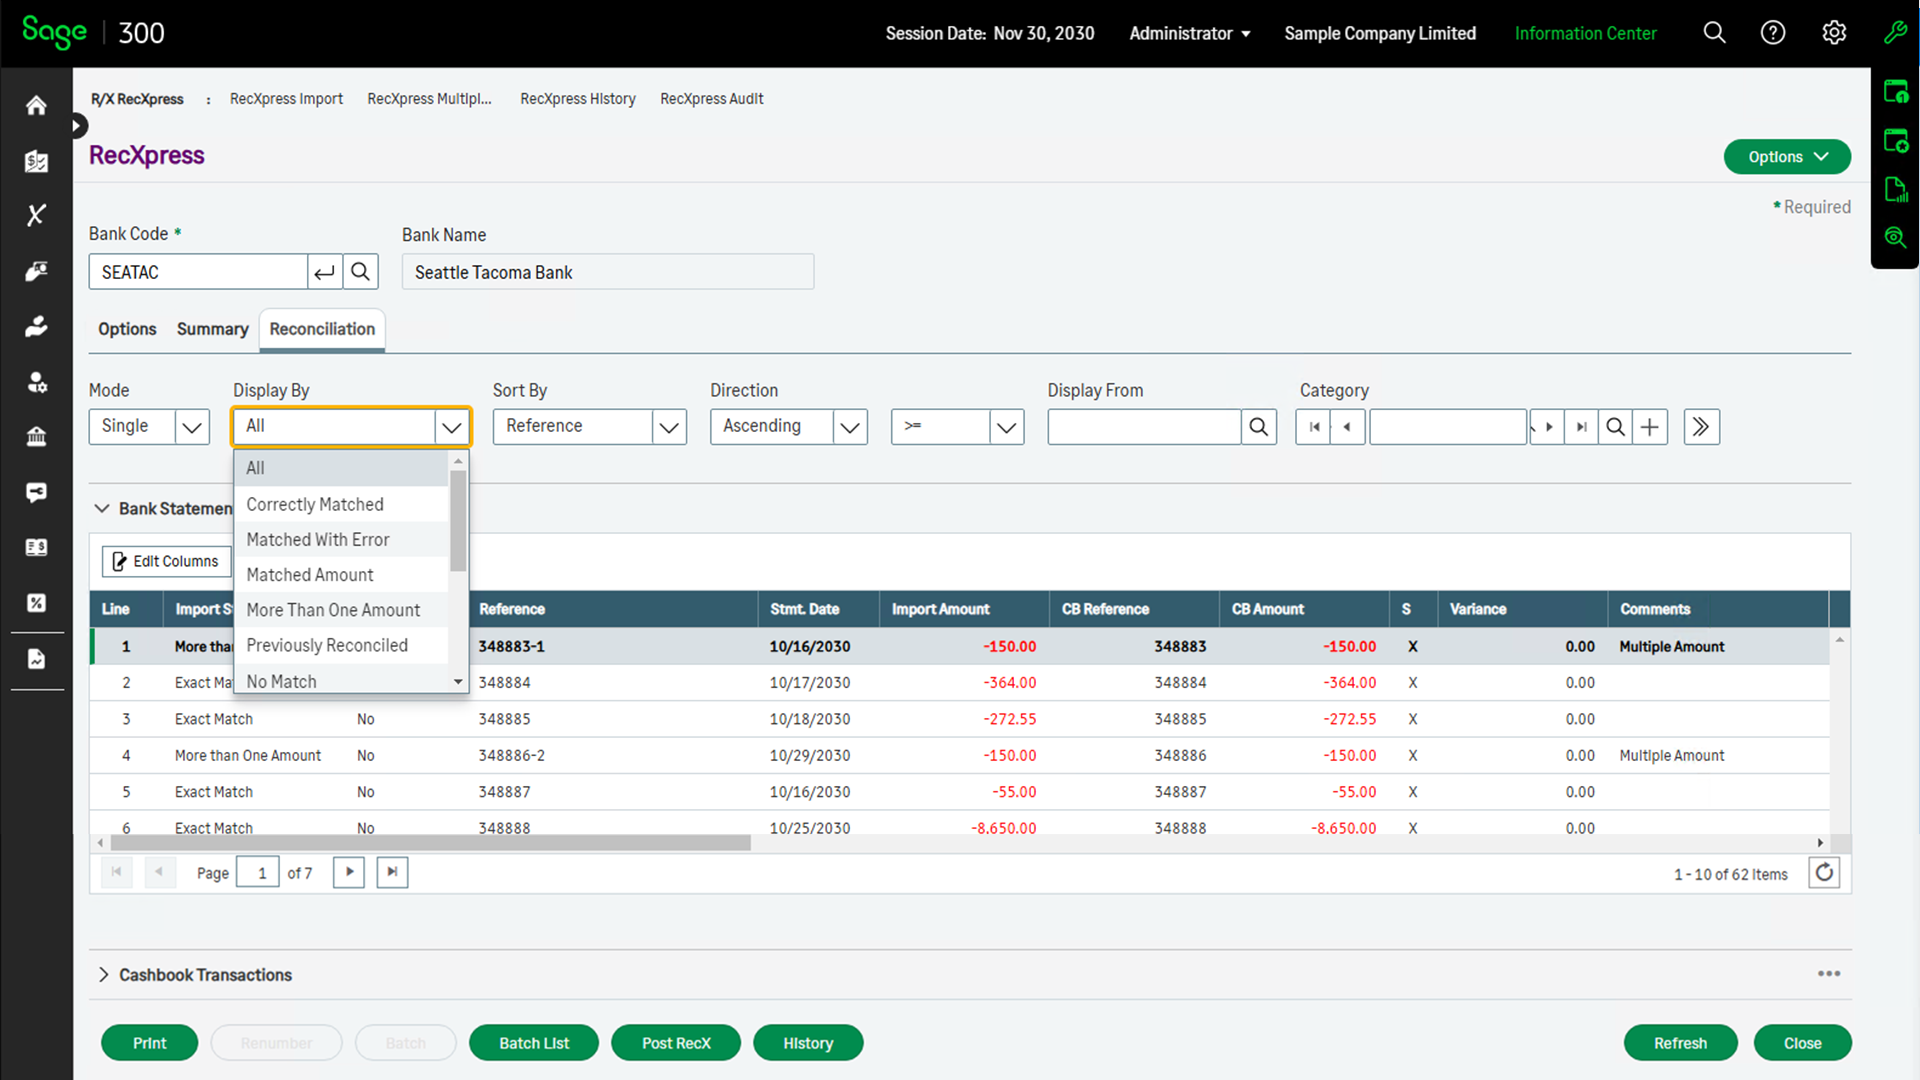The image size is (1920, 1080).
Task: Open the Direction dropdown showing Ascending
Action: click(789, 426)
